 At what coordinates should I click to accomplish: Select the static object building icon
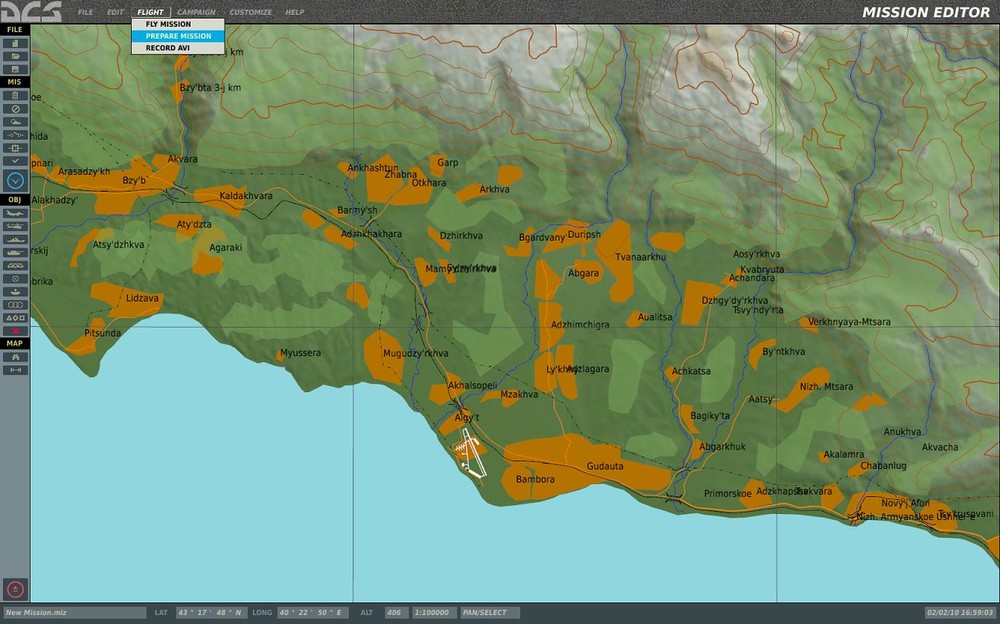coord(15,265)
